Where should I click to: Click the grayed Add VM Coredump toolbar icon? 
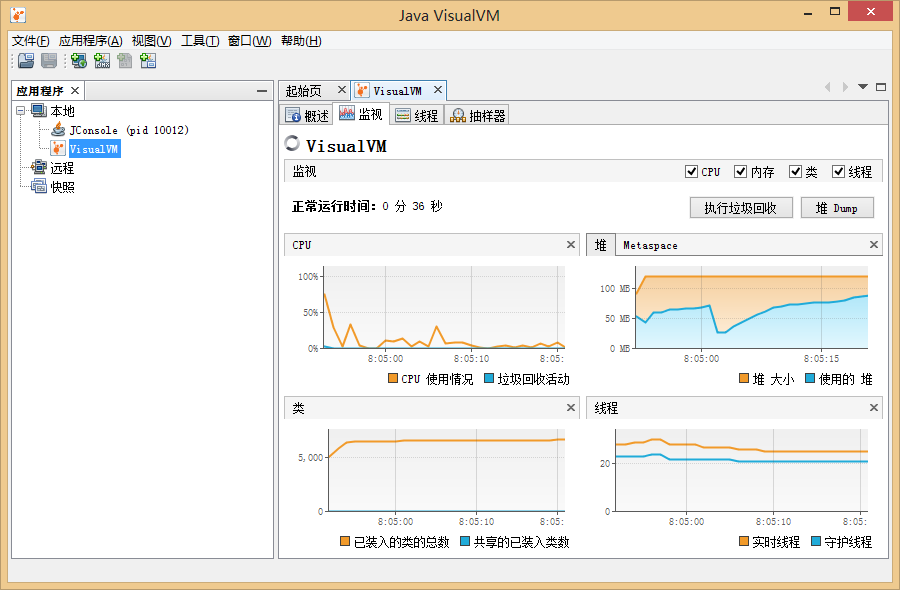tap(125, 60)
